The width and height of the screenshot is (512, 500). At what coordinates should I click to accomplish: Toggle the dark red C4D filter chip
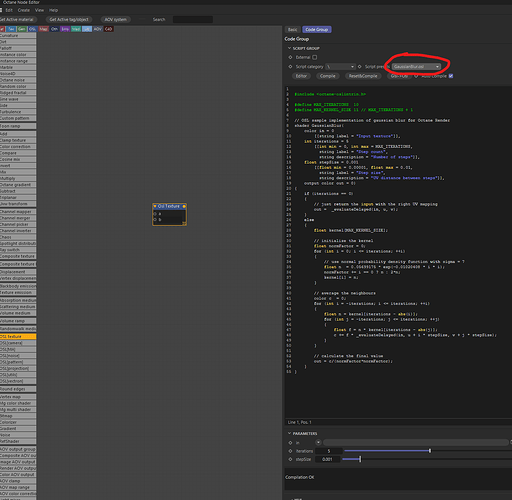point(108,29)
